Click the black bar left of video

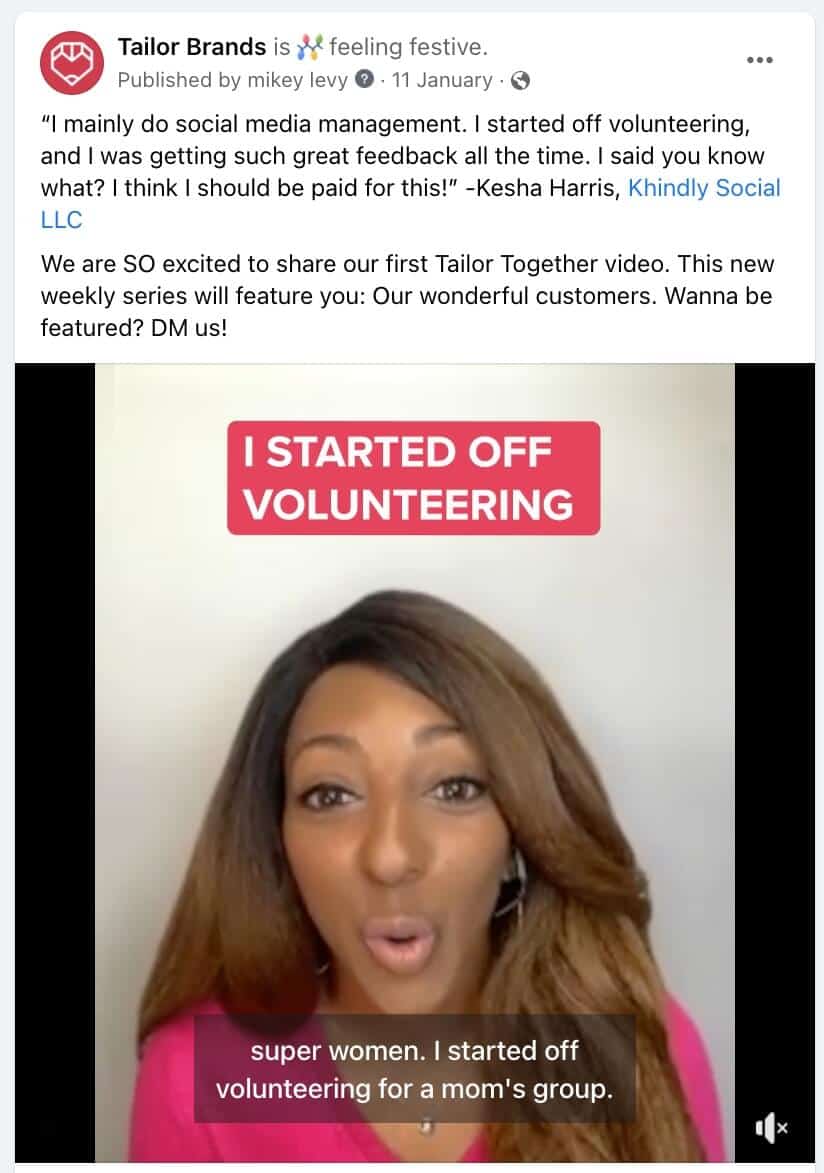tap(55, 762)
